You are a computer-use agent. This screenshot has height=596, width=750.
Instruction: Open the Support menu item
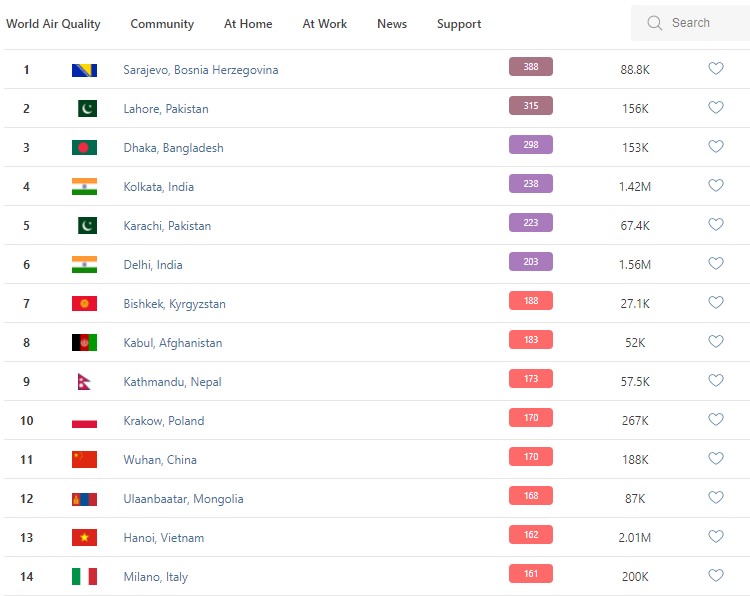pos(459,24)
